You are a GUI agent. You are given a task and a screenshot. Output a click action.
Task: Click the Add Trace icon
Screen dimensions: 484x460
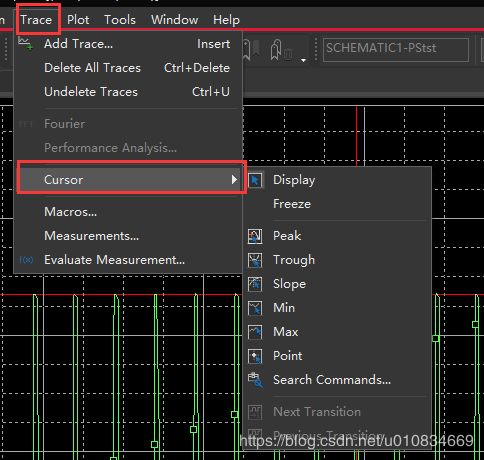coord(25,44)
